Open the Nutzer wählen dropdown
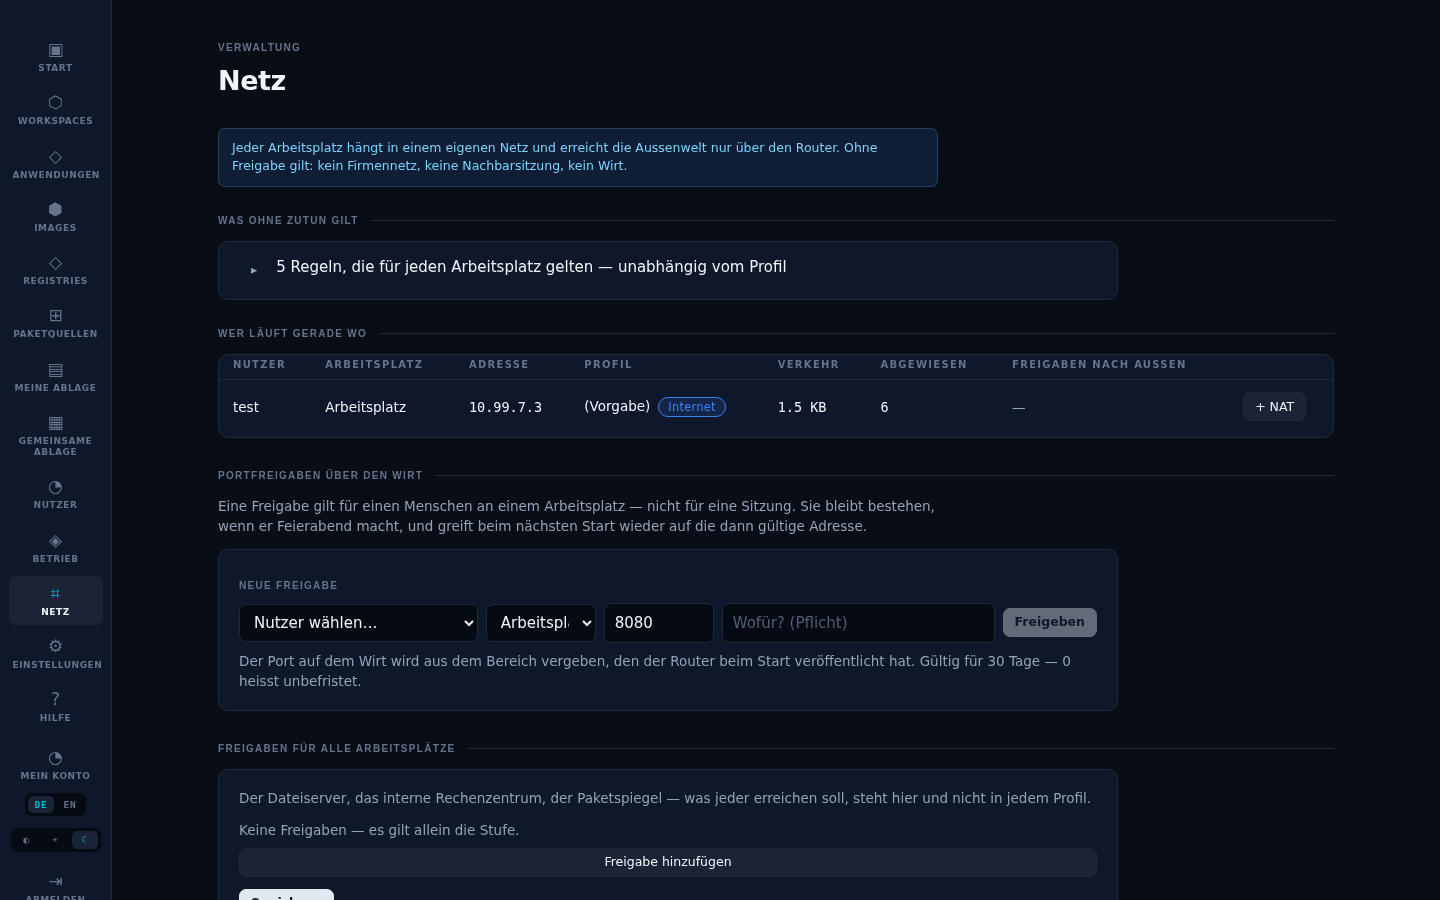The image size is (1440, 900). pos(358,623)
